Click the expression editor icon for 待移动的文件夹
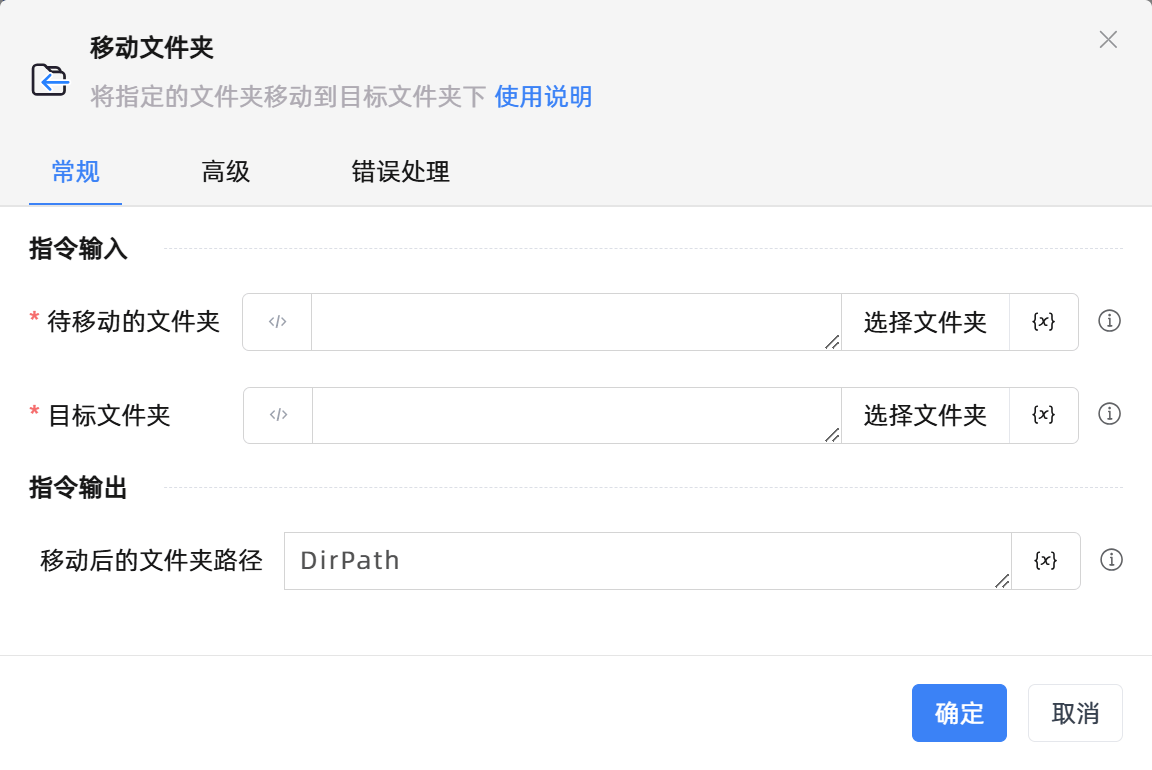The height and width of the screenshot is (770, 1152). (x=277, y=321)
